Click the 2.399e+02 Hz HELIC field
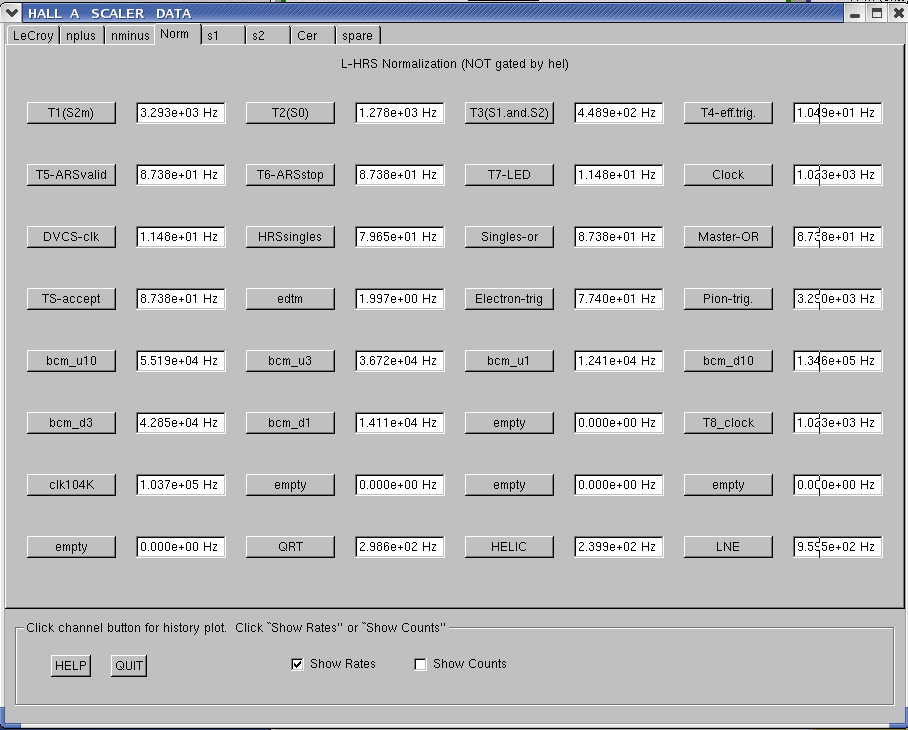The image size is (908, 730). (618, 546)
